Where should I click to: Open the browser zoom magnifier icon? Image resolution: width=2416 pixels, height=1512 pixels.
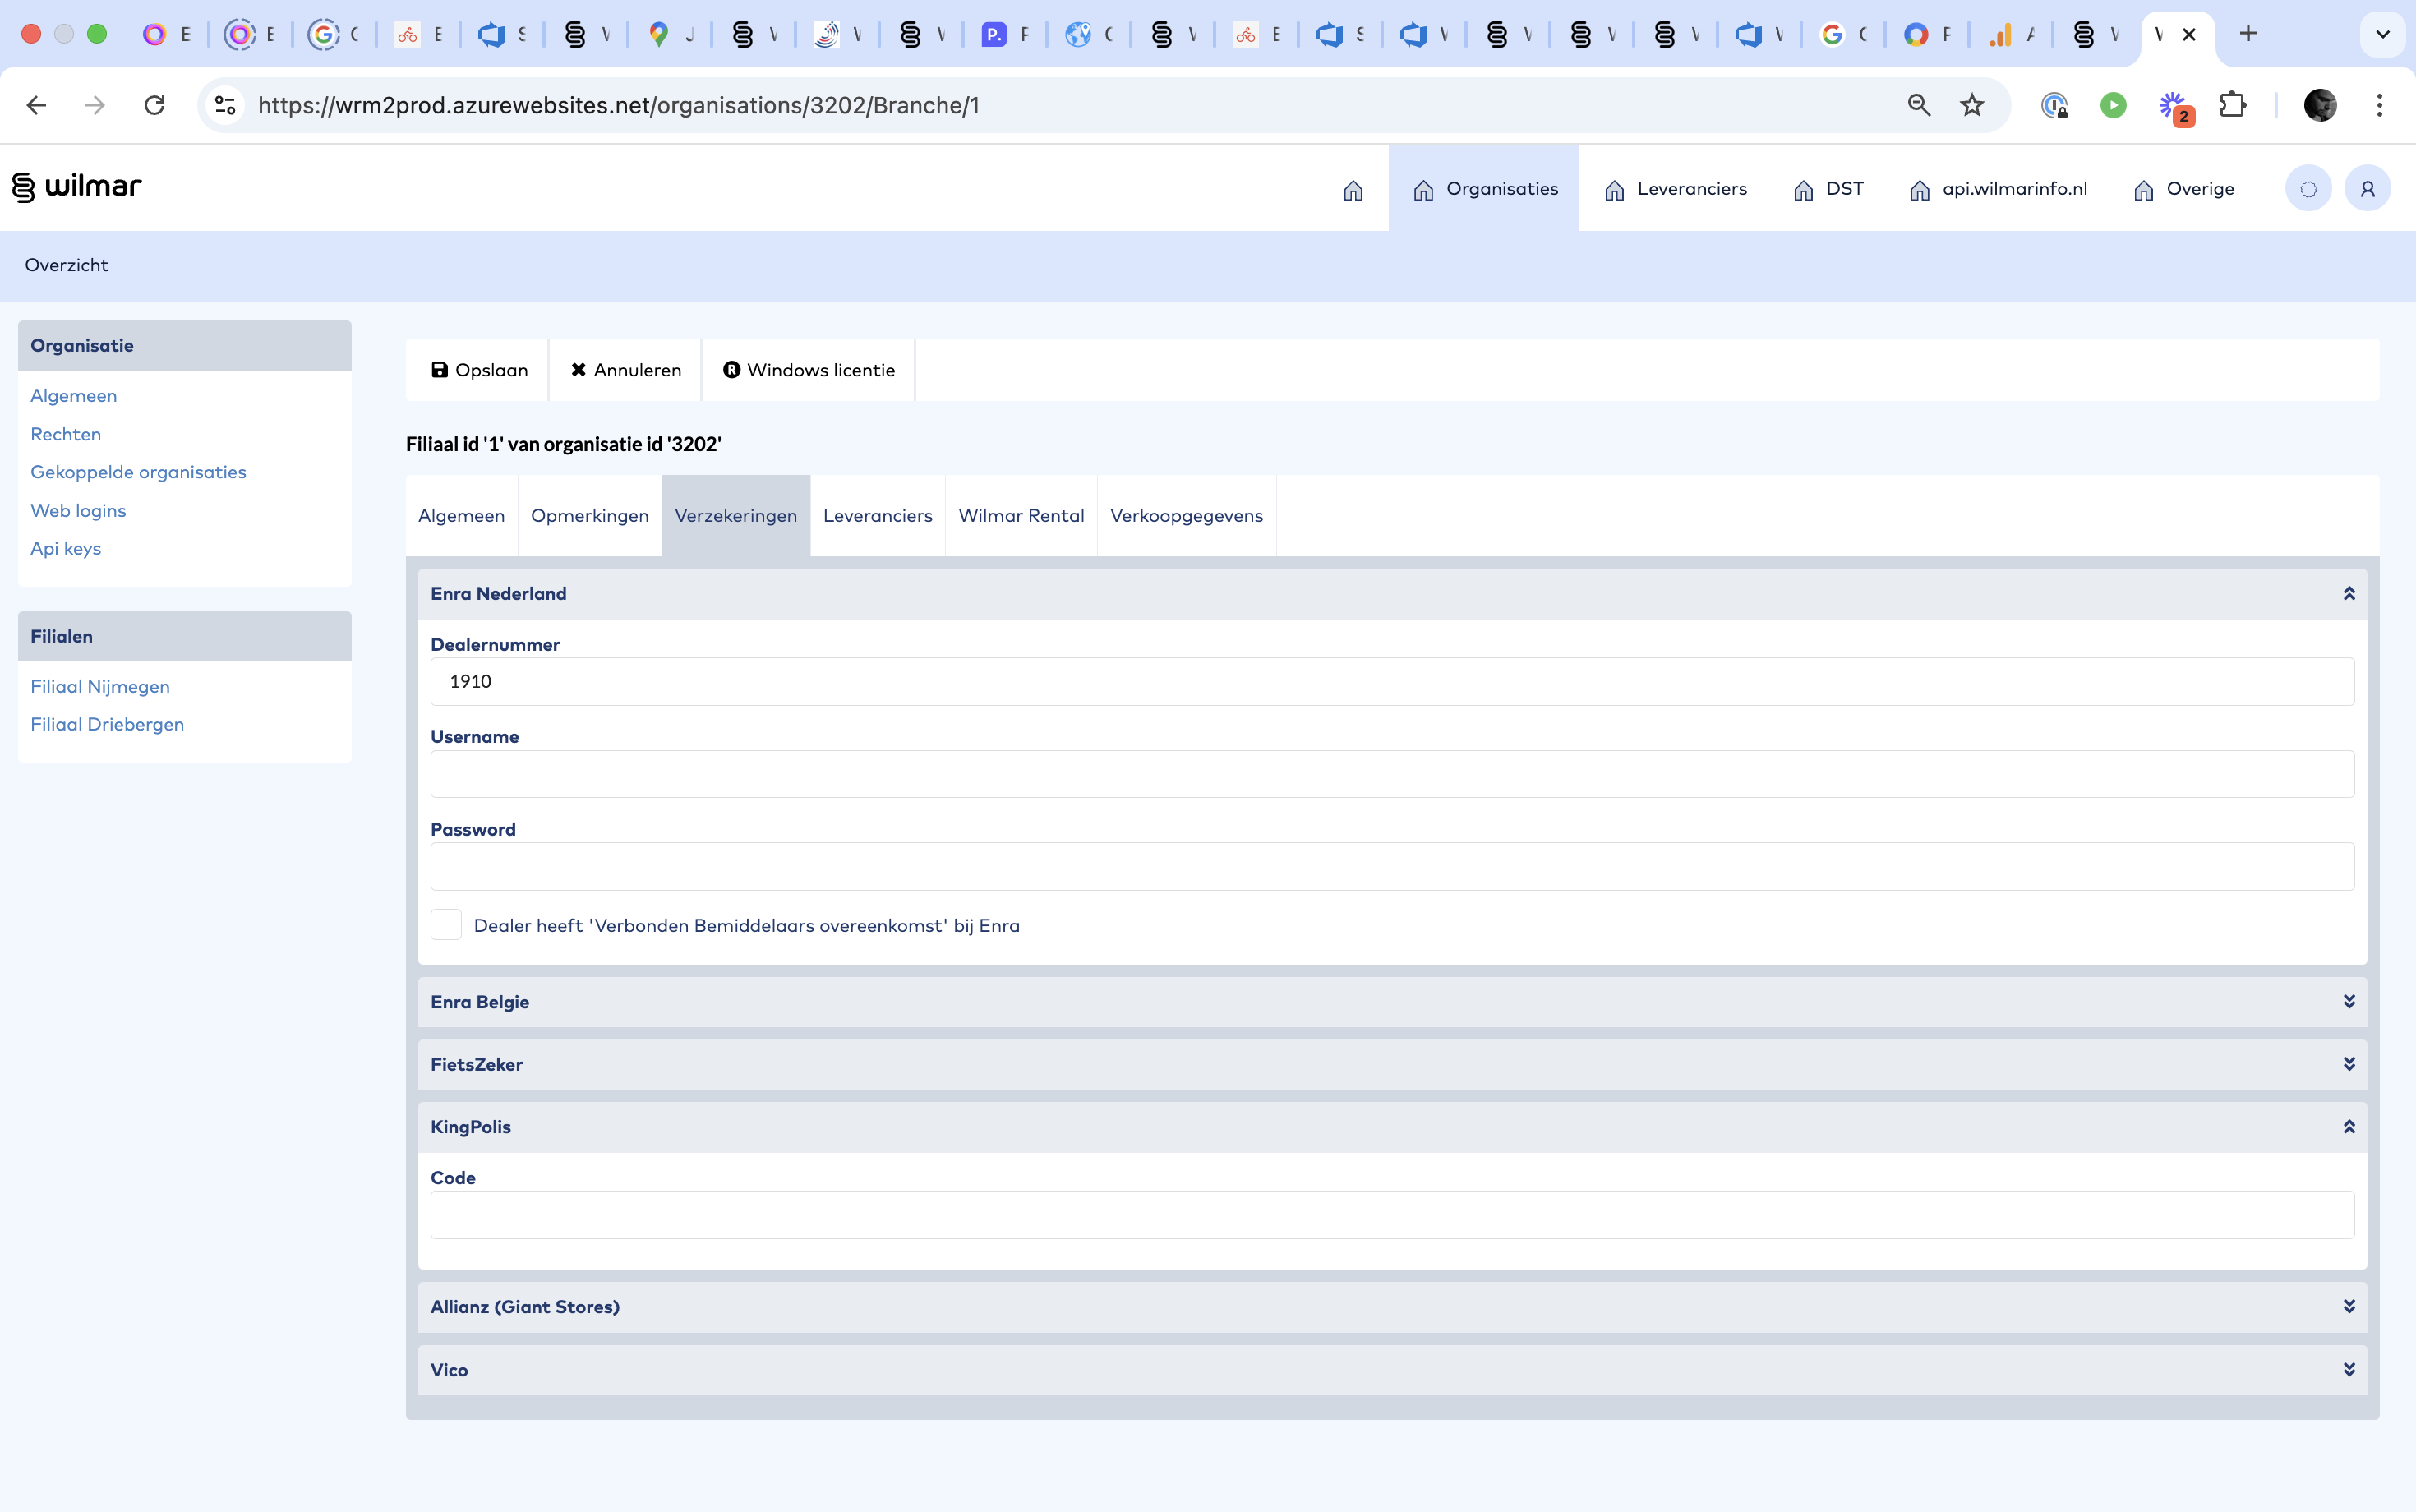1918,105
